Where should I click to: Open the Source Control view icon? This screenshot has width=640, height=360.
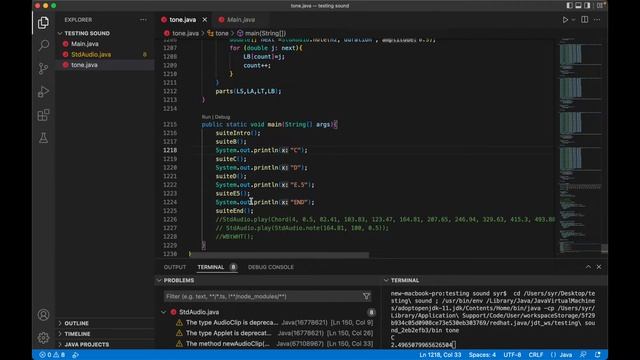[43, 68]
